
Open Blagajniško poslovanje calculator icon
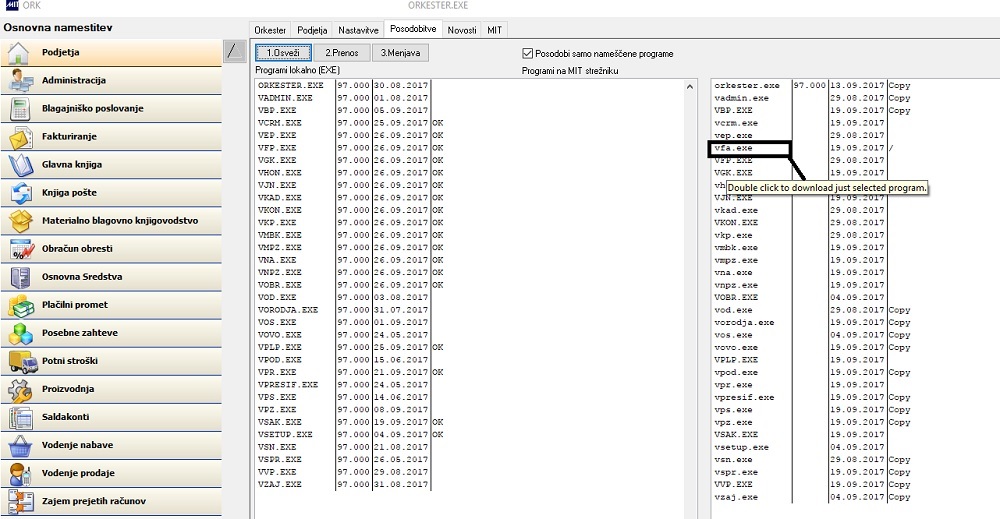pos(20,108)
